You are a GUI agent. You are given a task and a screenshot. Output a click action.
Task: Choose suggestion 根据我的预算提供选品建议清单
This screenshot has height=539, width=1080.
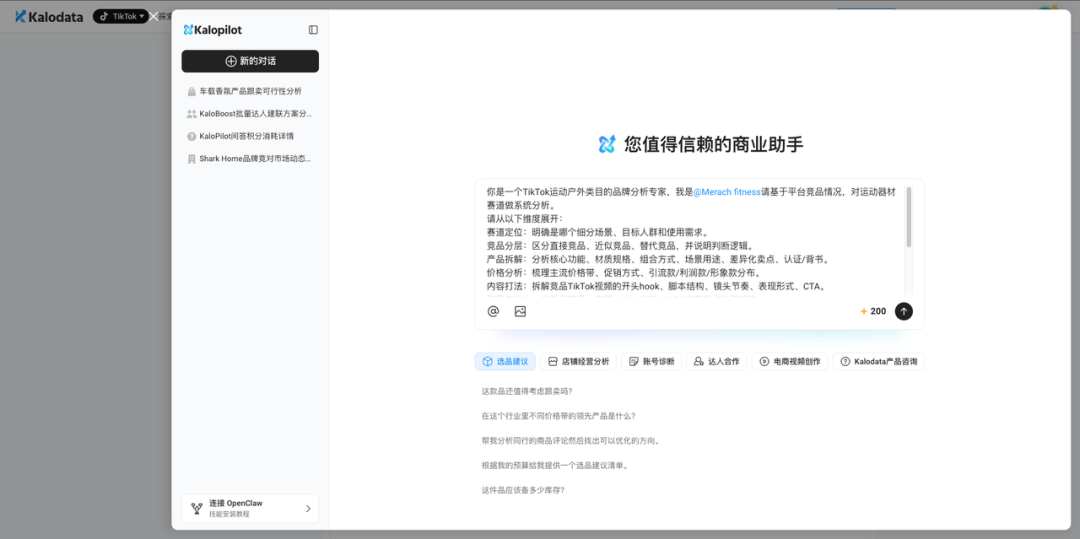(x=554, y=466)
